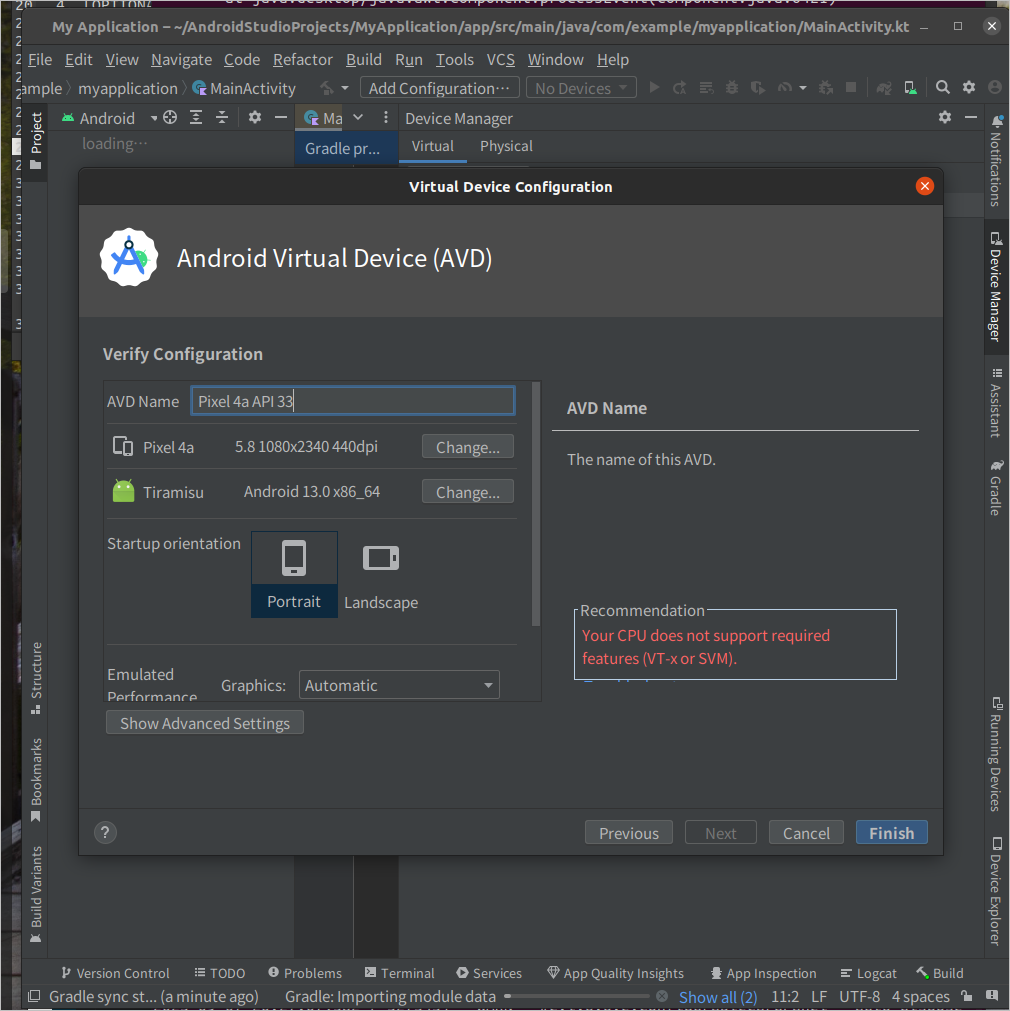Open Structure tool window on left sidebar
The image size is (1010, 1011).
36,677
